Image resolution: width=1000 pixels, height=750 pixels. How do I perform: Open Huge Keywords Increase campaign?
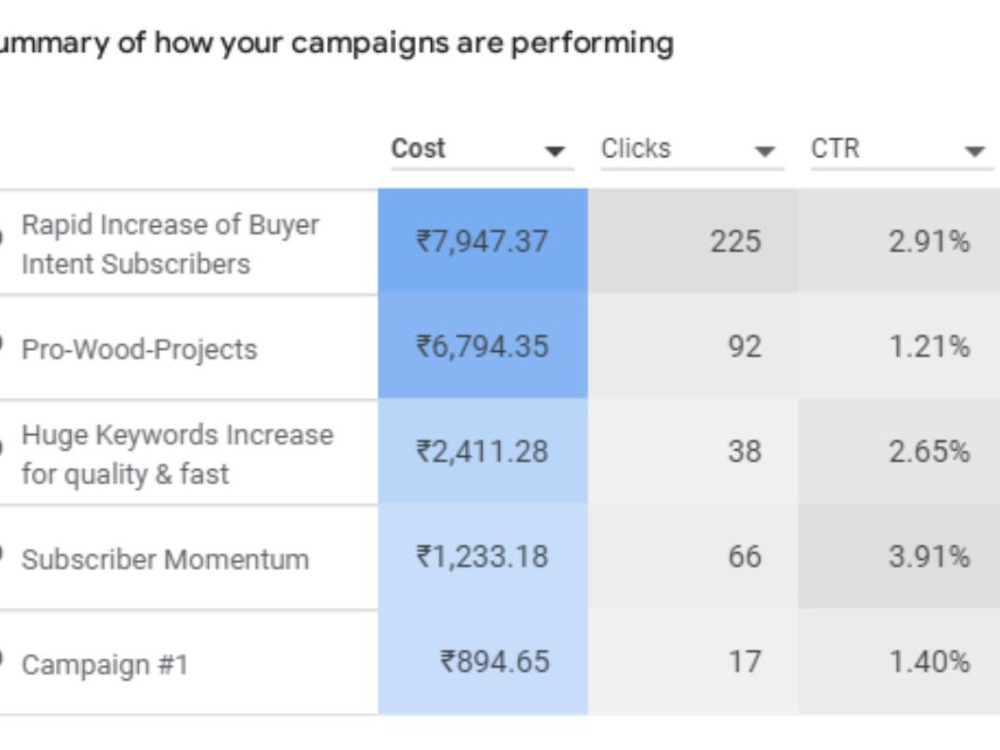[x=177, y=454]
